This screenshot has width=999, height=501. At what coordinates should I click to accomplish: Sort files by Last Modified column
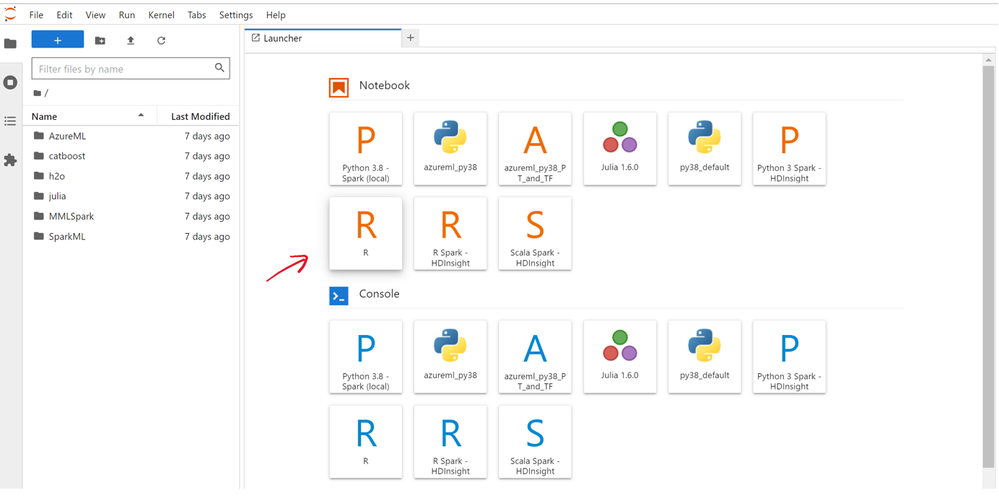pyautogui.click(x=198, y=117)
